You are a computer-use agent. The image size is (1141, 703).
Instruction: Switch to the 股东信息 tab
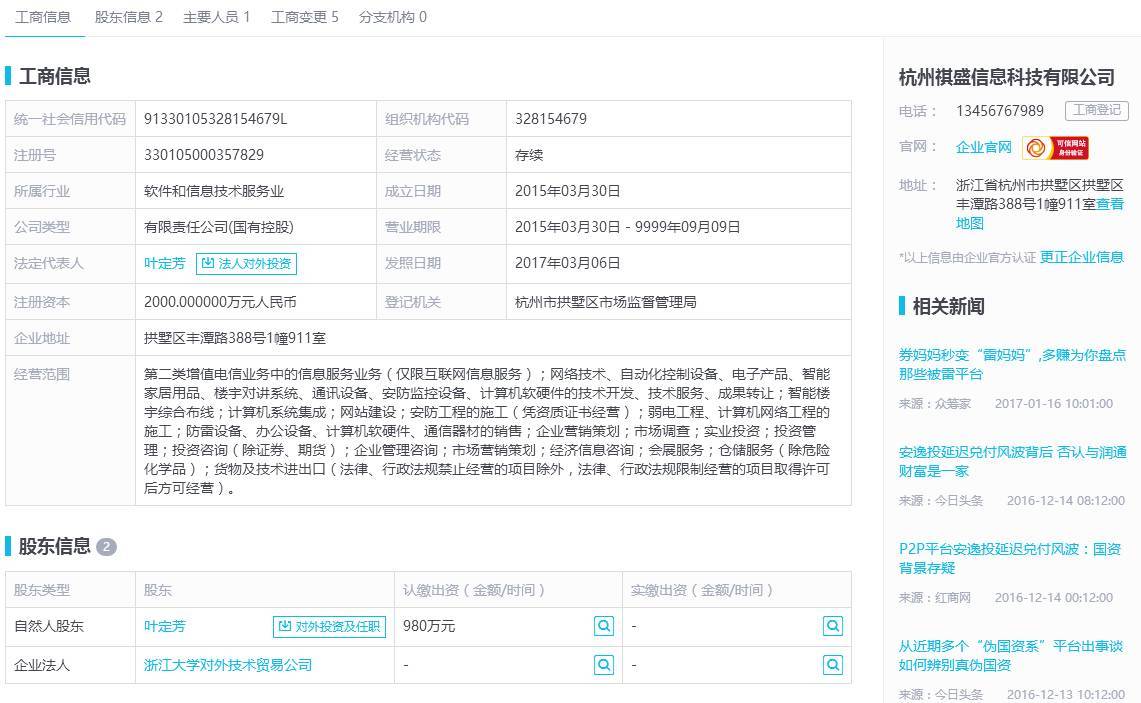coord(128,17)
